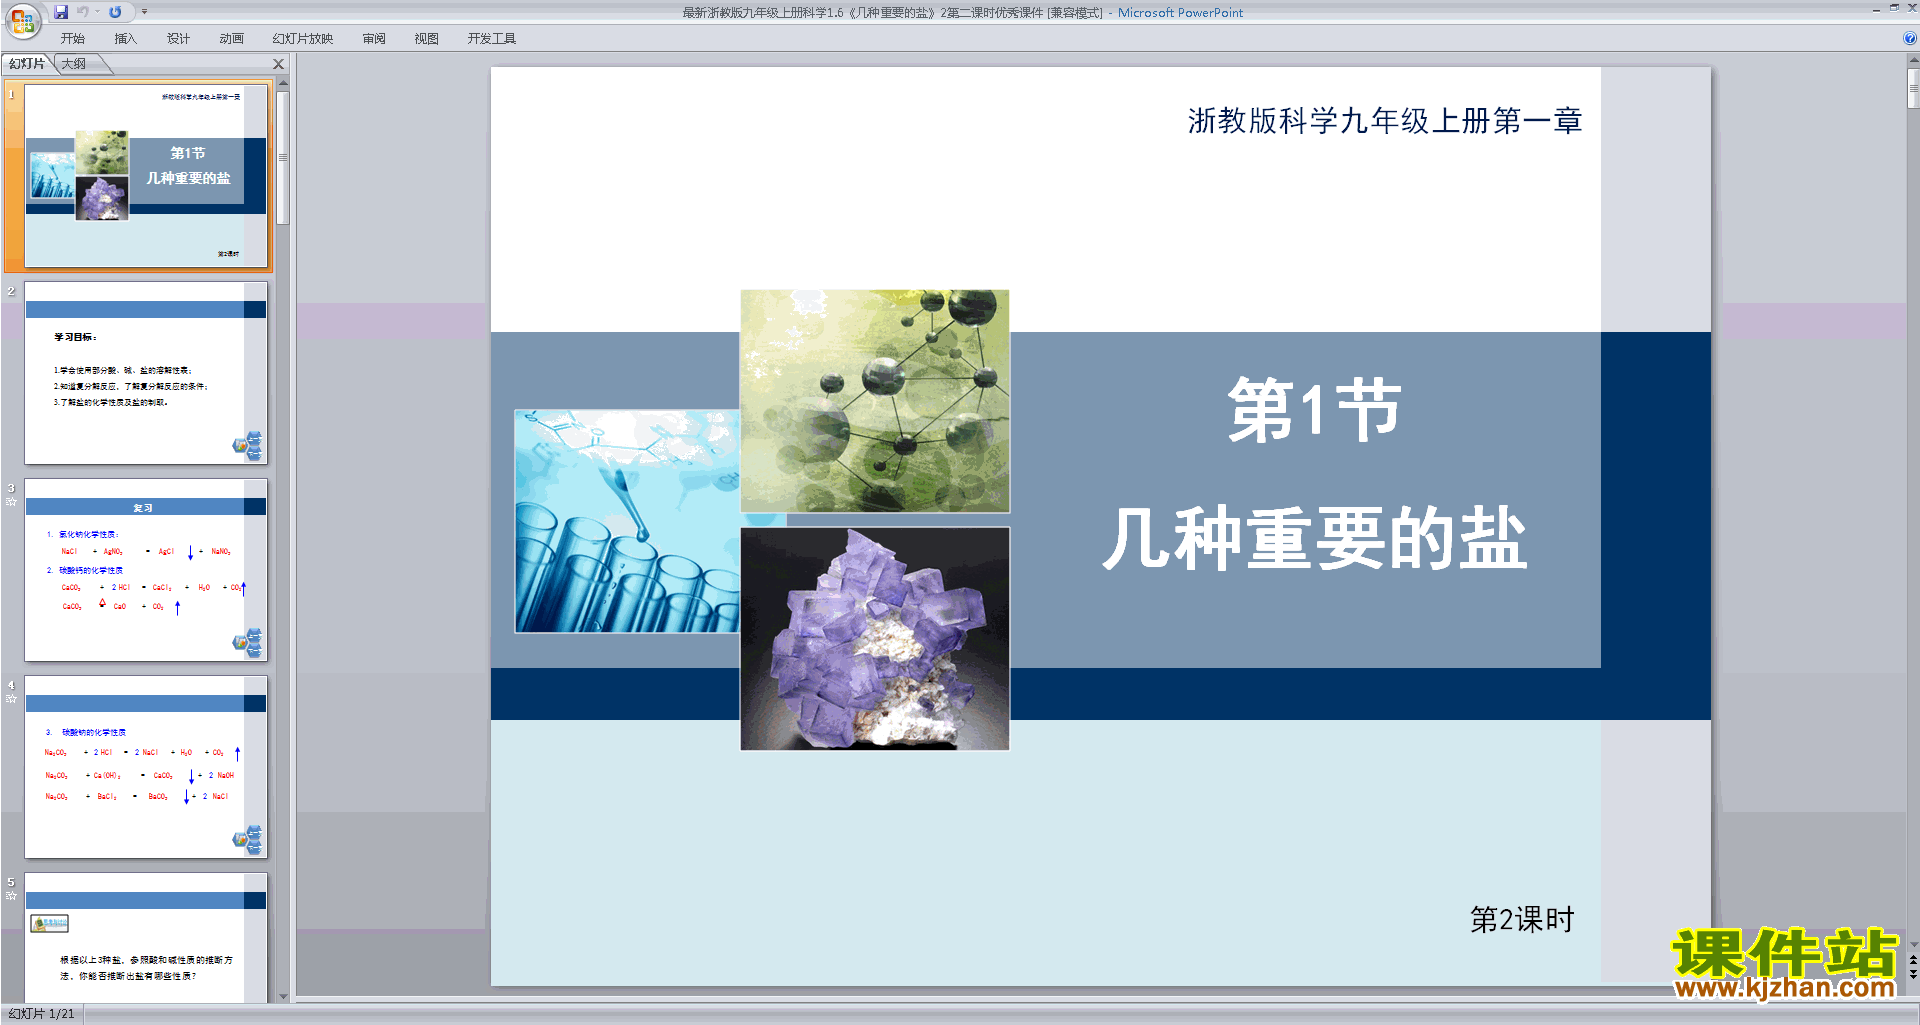Click the Redo/Repeat icon
The width and height of the screenshot is (1920, 1025).
[115, 12]
